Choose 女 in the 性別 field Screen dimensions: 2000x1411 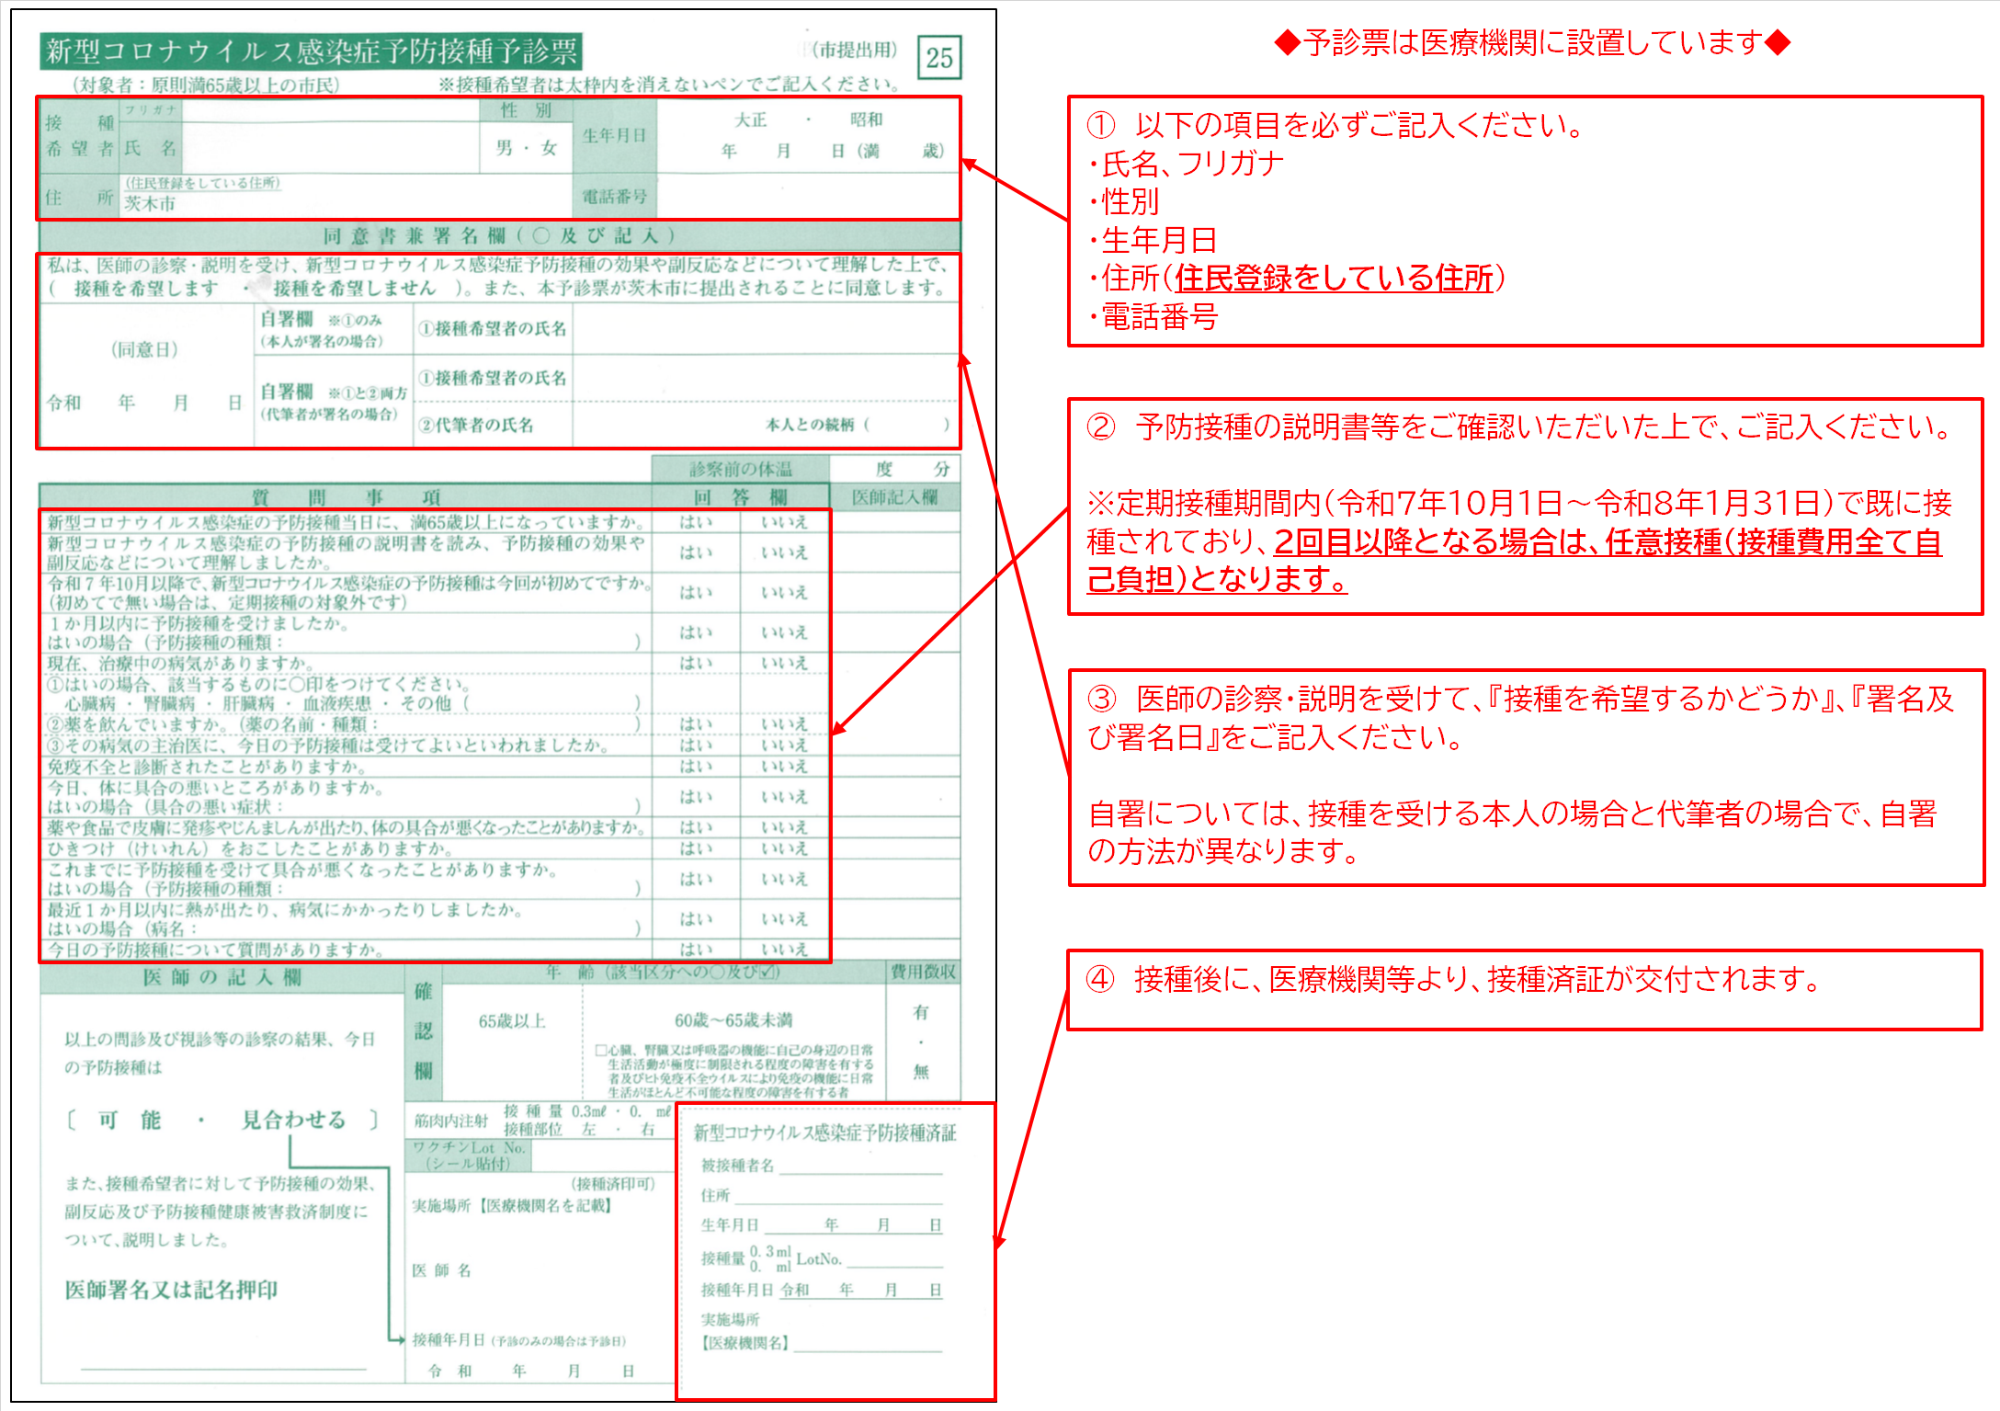pyautogui.click(x=549, y=148)
